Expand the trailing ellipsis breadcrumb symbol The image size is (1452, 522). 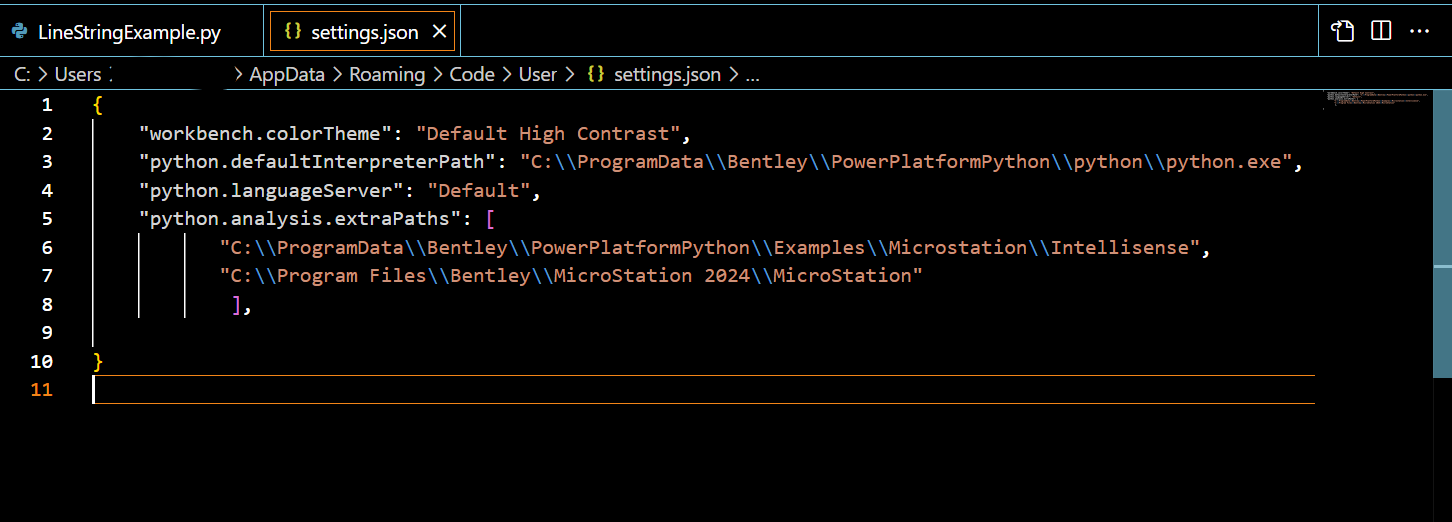(753, 74)
